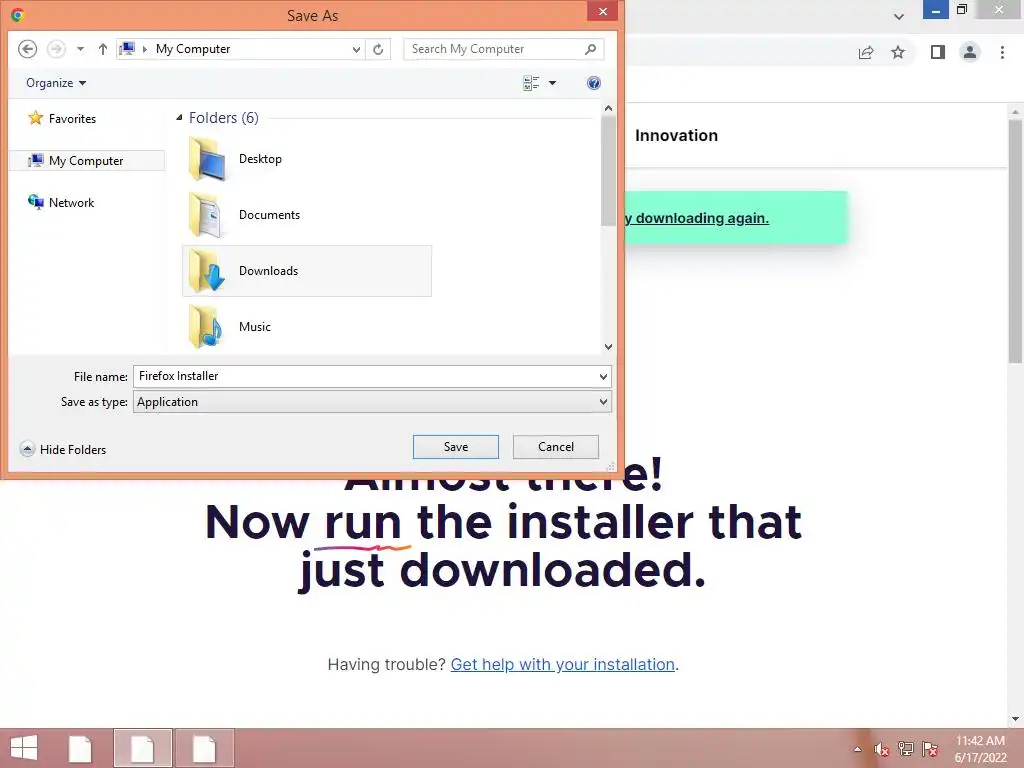Image resolution: width=1024 pixels, height=768 pixels.
Task: Click the Music folder label
Action: [x=255, y=327]
